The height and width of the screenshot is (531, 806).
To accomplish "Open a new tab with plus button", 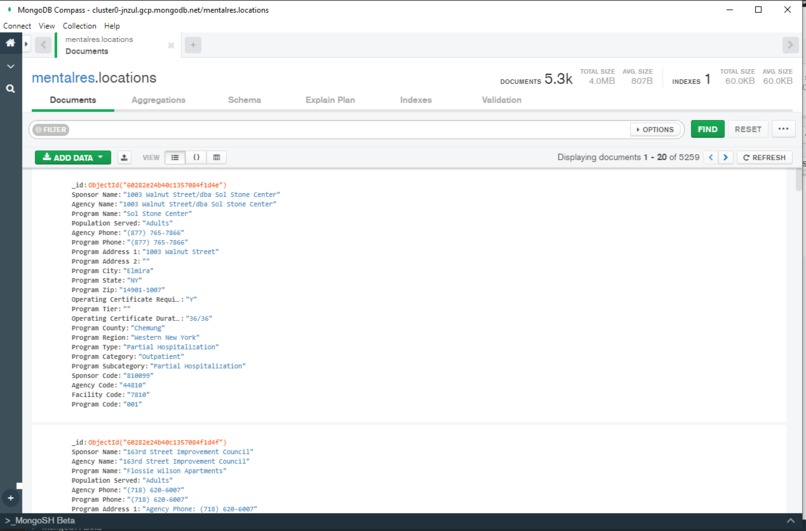I will pos(193,45).
